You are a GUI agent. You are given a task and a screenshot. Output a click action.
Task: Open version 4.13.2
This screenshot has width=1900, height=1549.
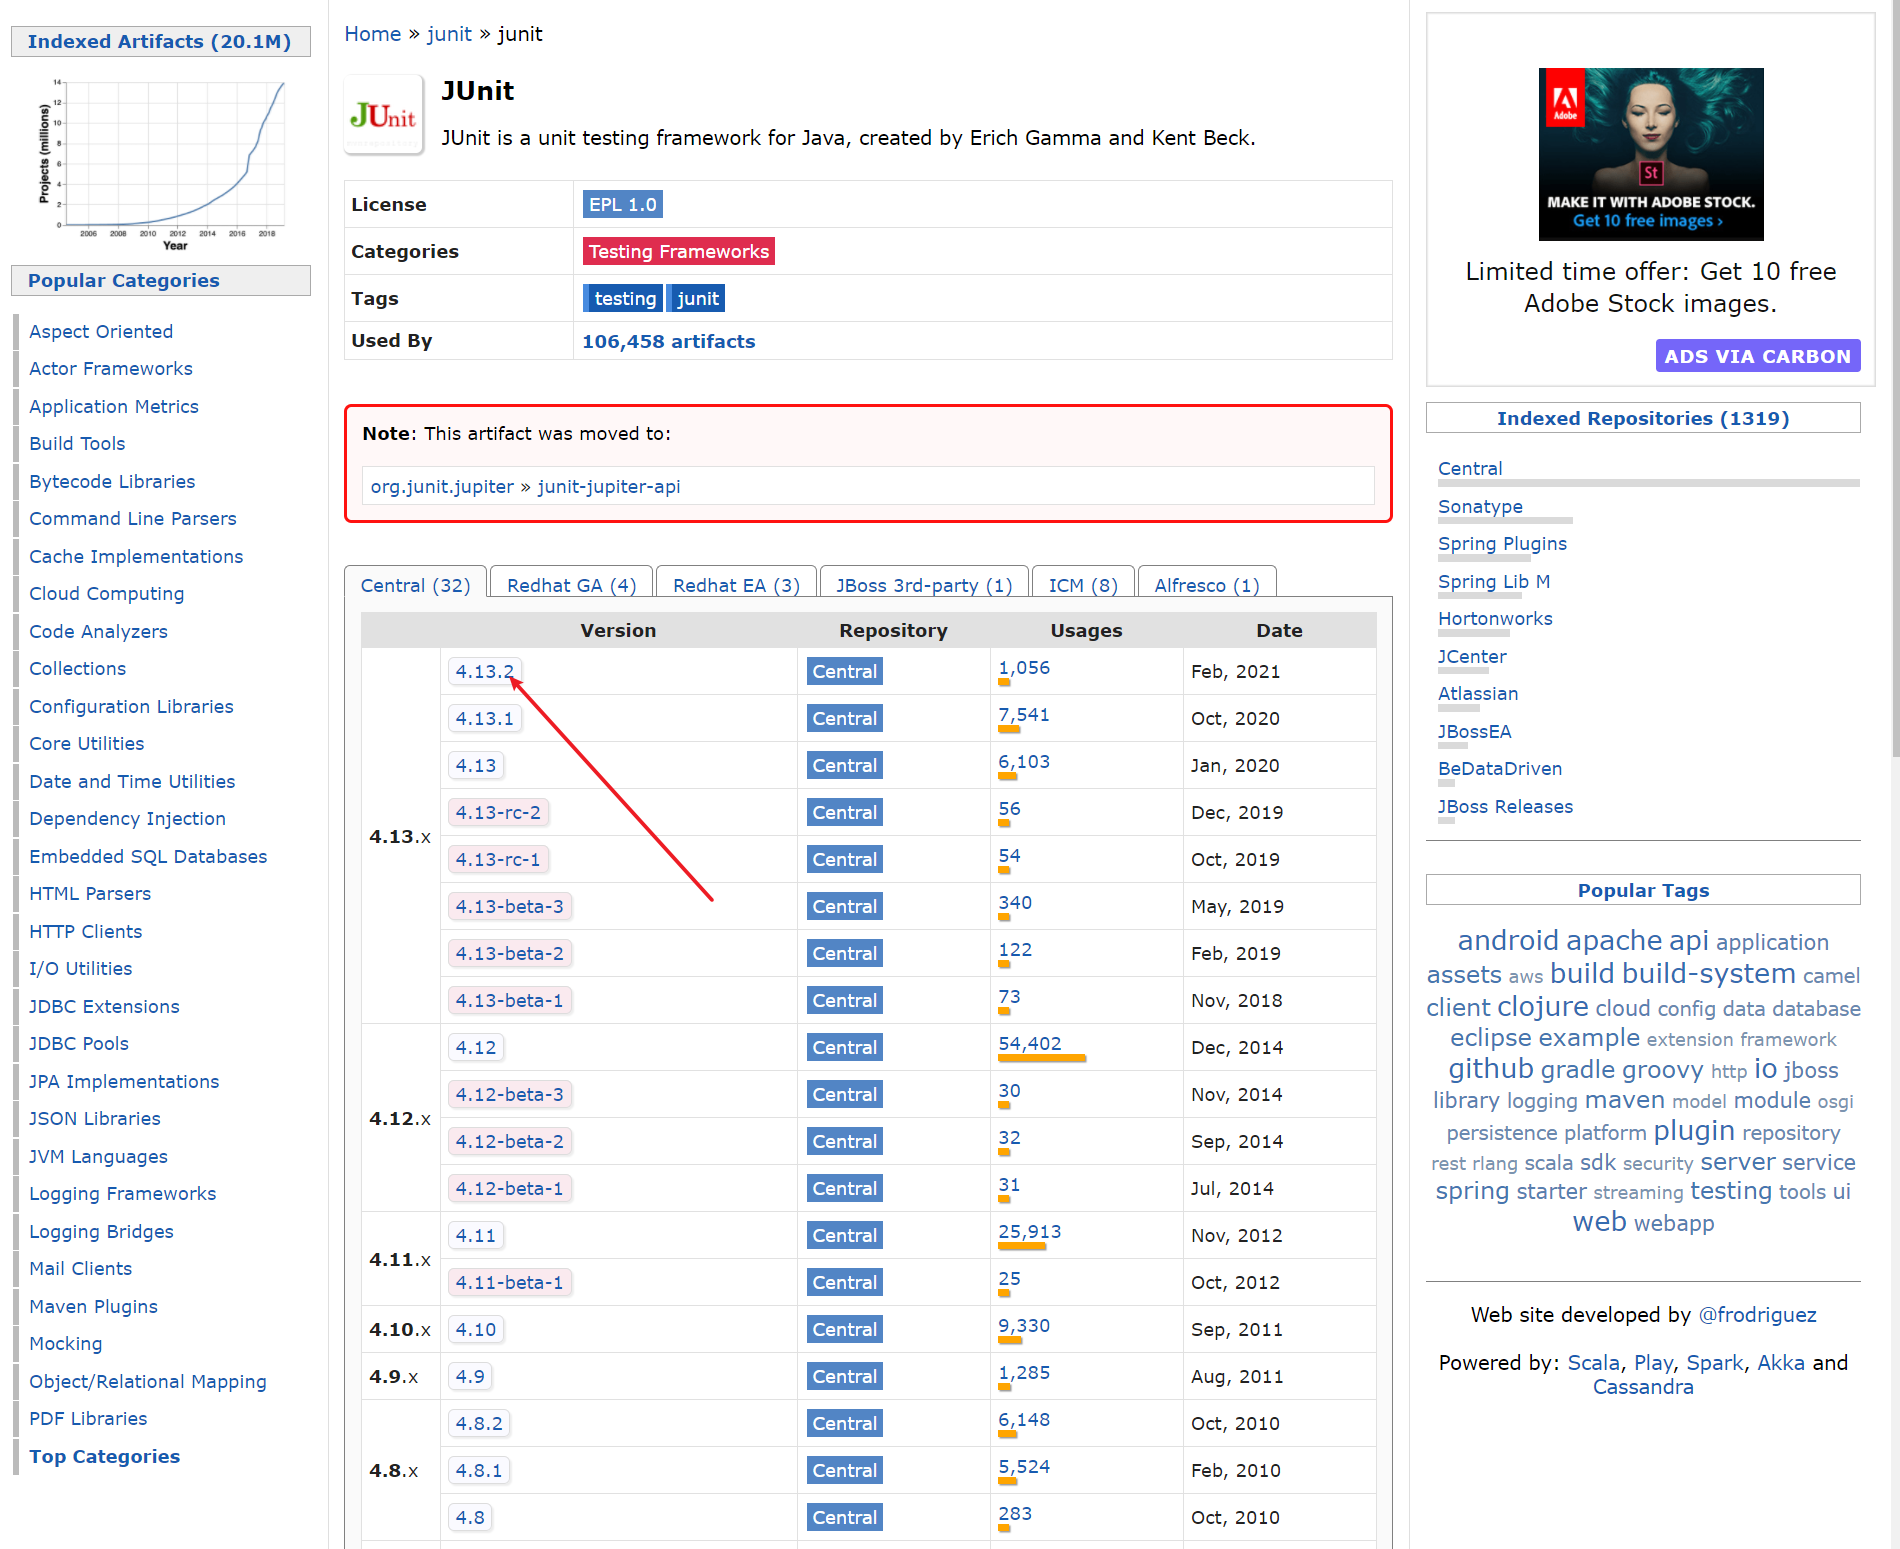tap(485, 671)
